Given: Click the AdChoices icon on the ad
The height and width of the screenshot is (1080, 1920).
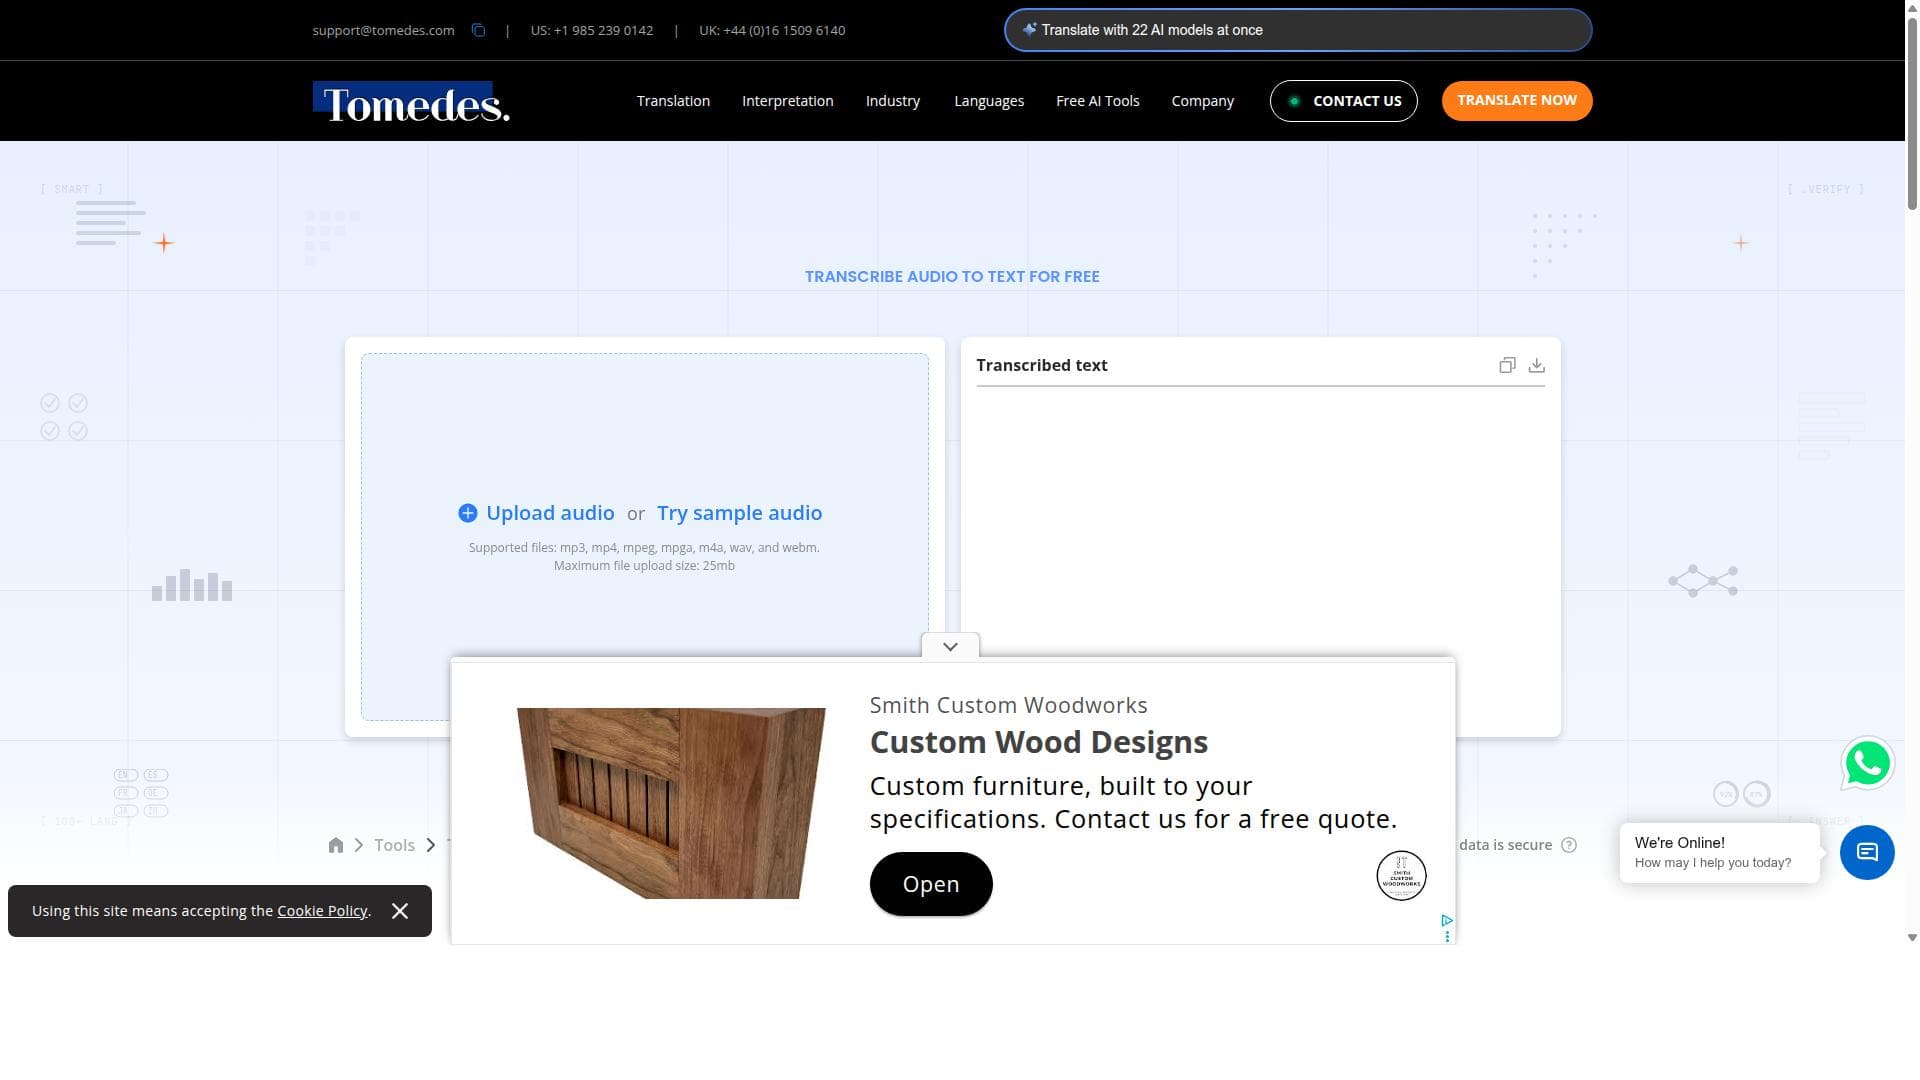Looking at the screenshot, I should tap(1447, 920).
